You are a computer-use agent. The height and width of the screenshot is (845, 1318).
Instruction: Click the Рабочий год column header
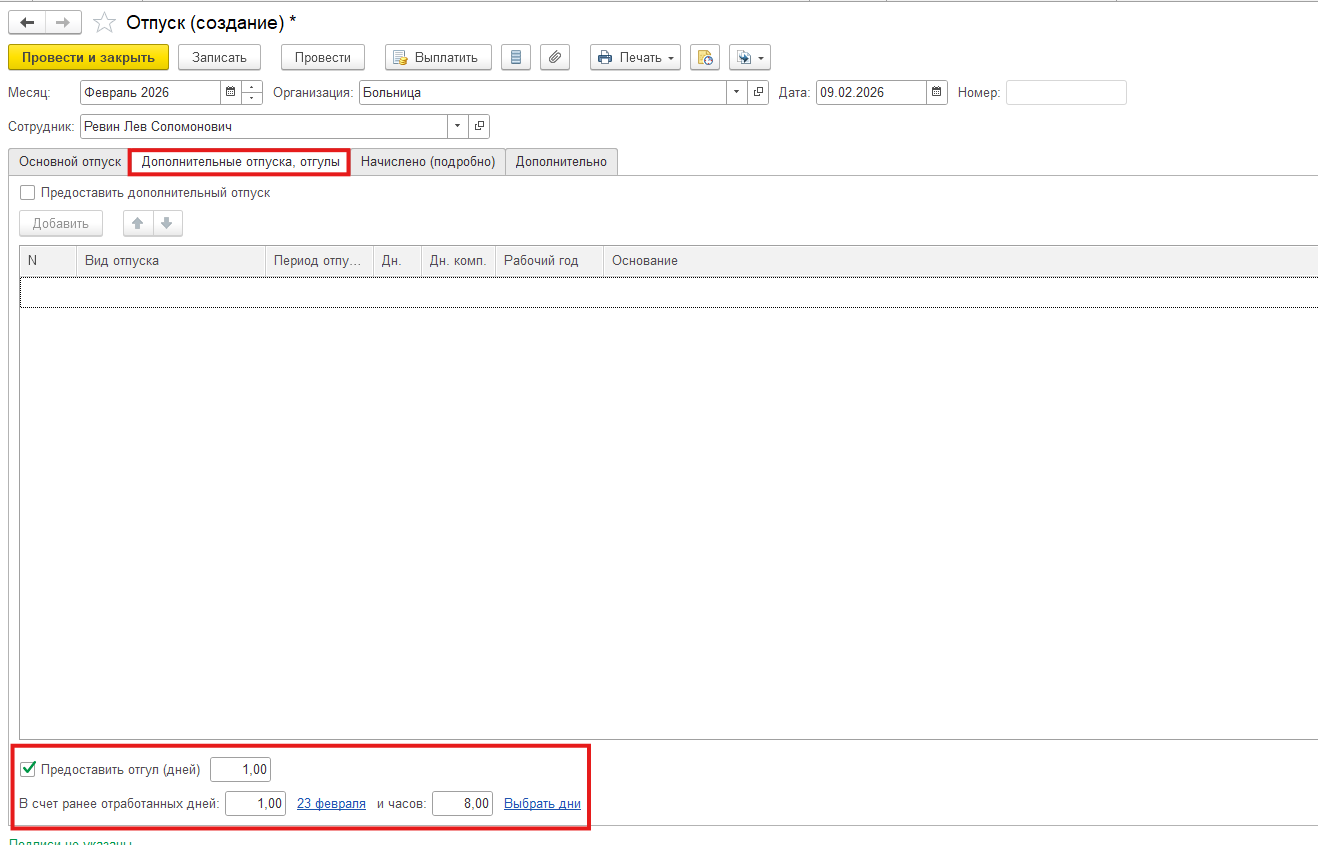pyautogui.click(x=549, y=261)
